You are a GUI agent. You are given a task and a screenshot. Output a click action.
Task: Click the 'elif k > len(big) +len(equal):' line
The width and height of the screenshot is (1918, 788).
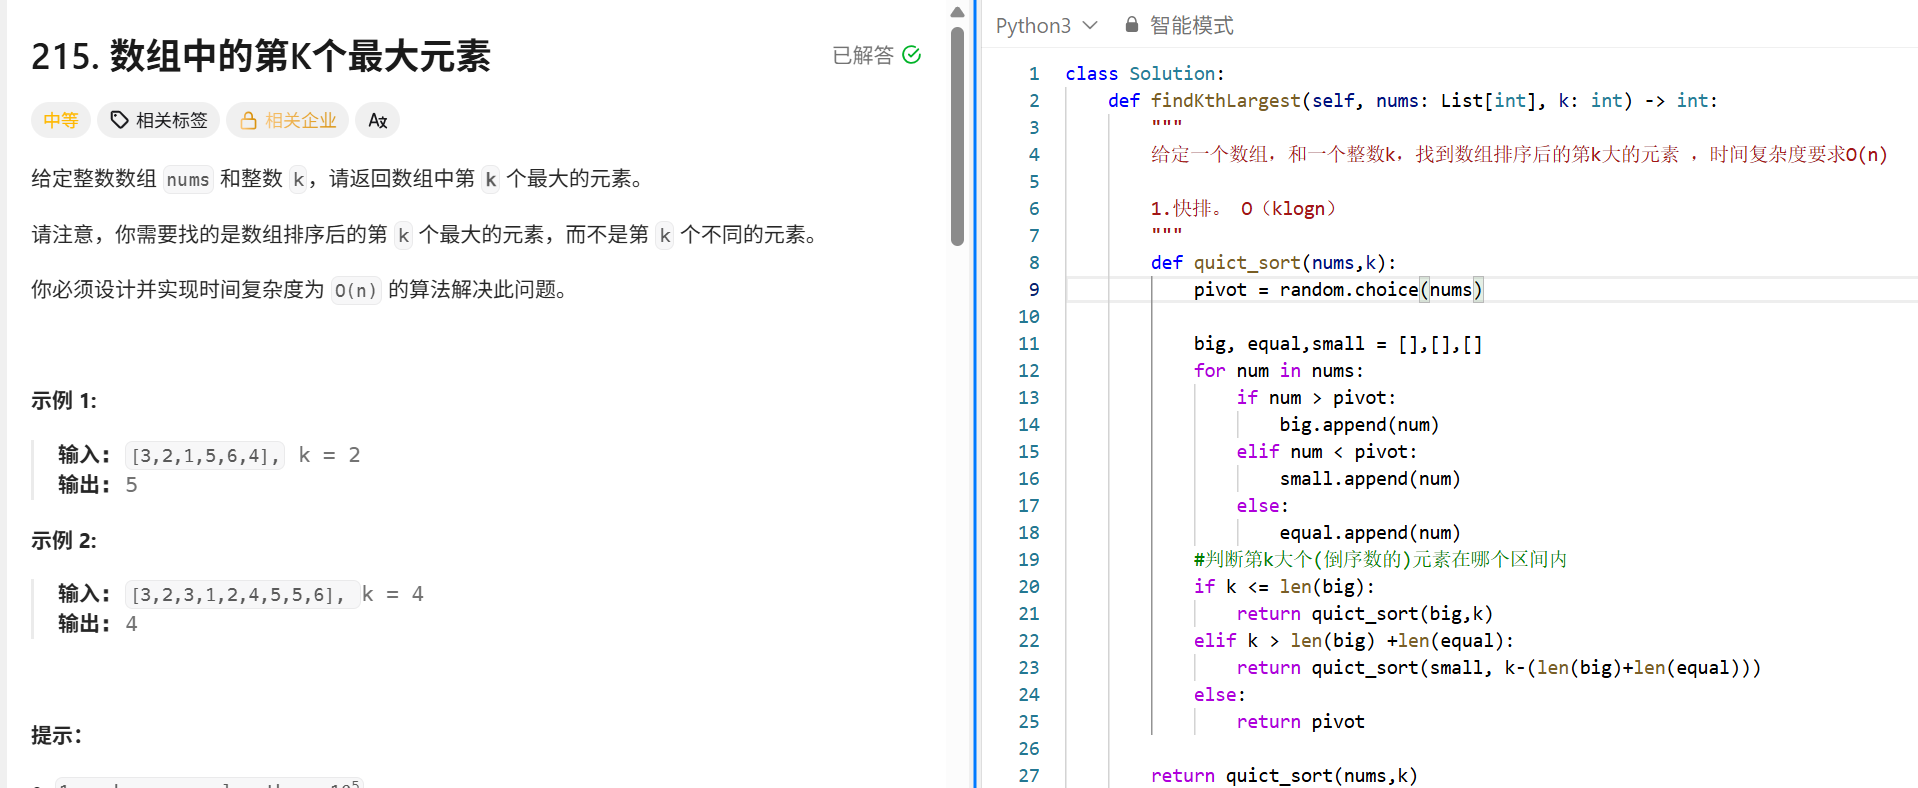[x=1354, y=641]
